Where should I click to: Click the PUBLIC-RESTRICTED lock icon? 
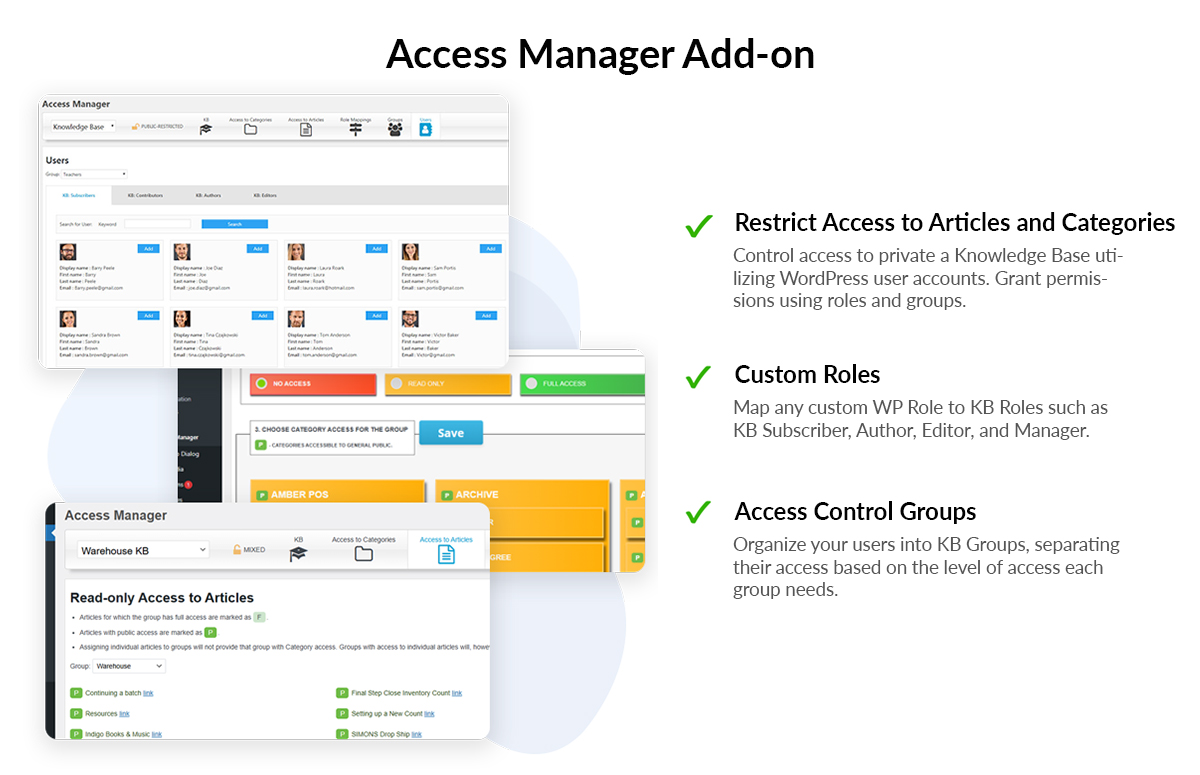tap(135, 126)
